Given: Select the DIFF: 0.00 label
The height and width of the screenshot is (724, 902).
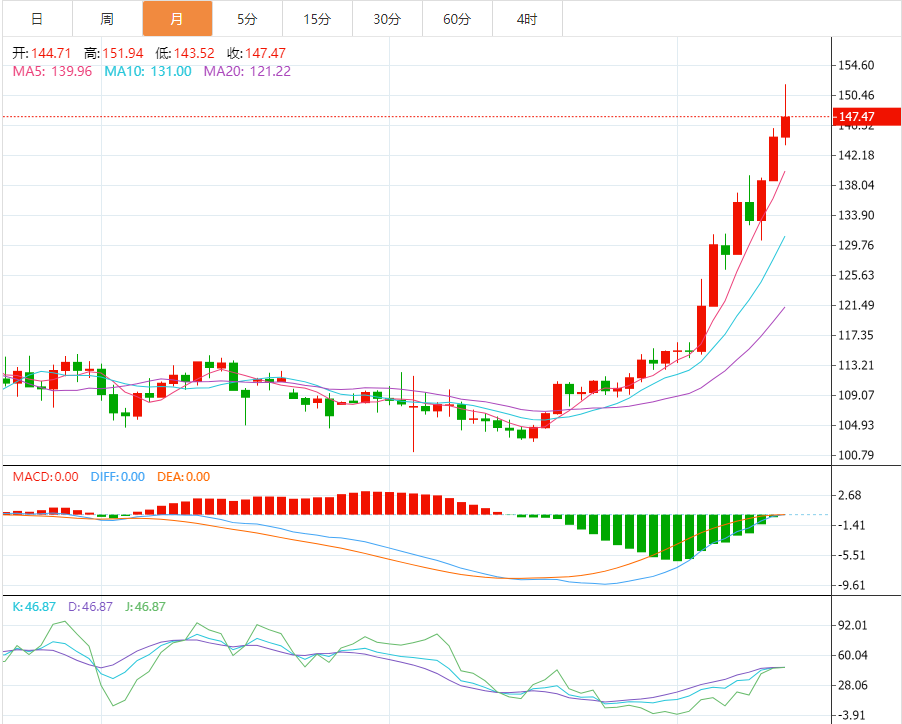Looking at the screenshot, I should pyautogui.click(x=116, y=477).
